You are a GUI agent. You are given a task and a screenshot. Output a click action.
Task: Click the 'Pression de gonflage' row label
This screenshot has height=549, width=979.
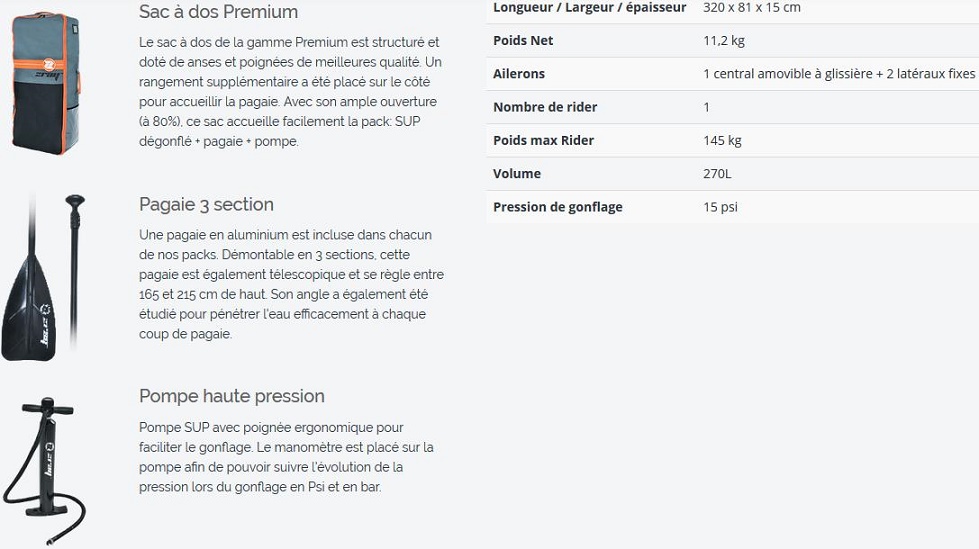558,207
